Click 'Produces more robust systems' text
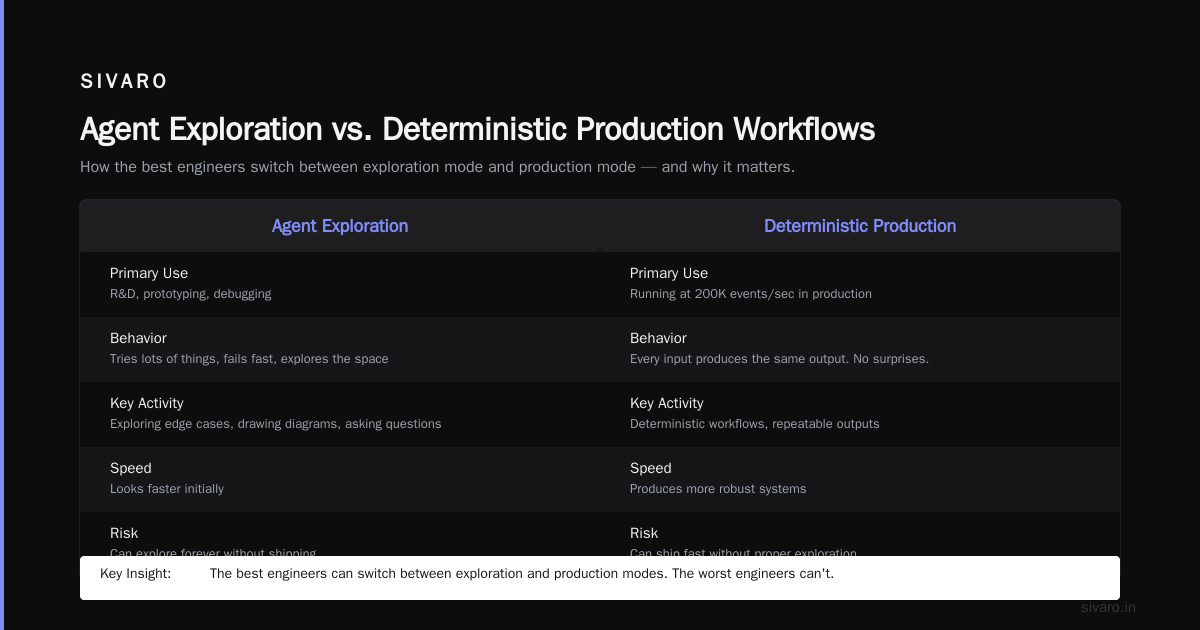The image size is (1200, 630). (718, 489)
